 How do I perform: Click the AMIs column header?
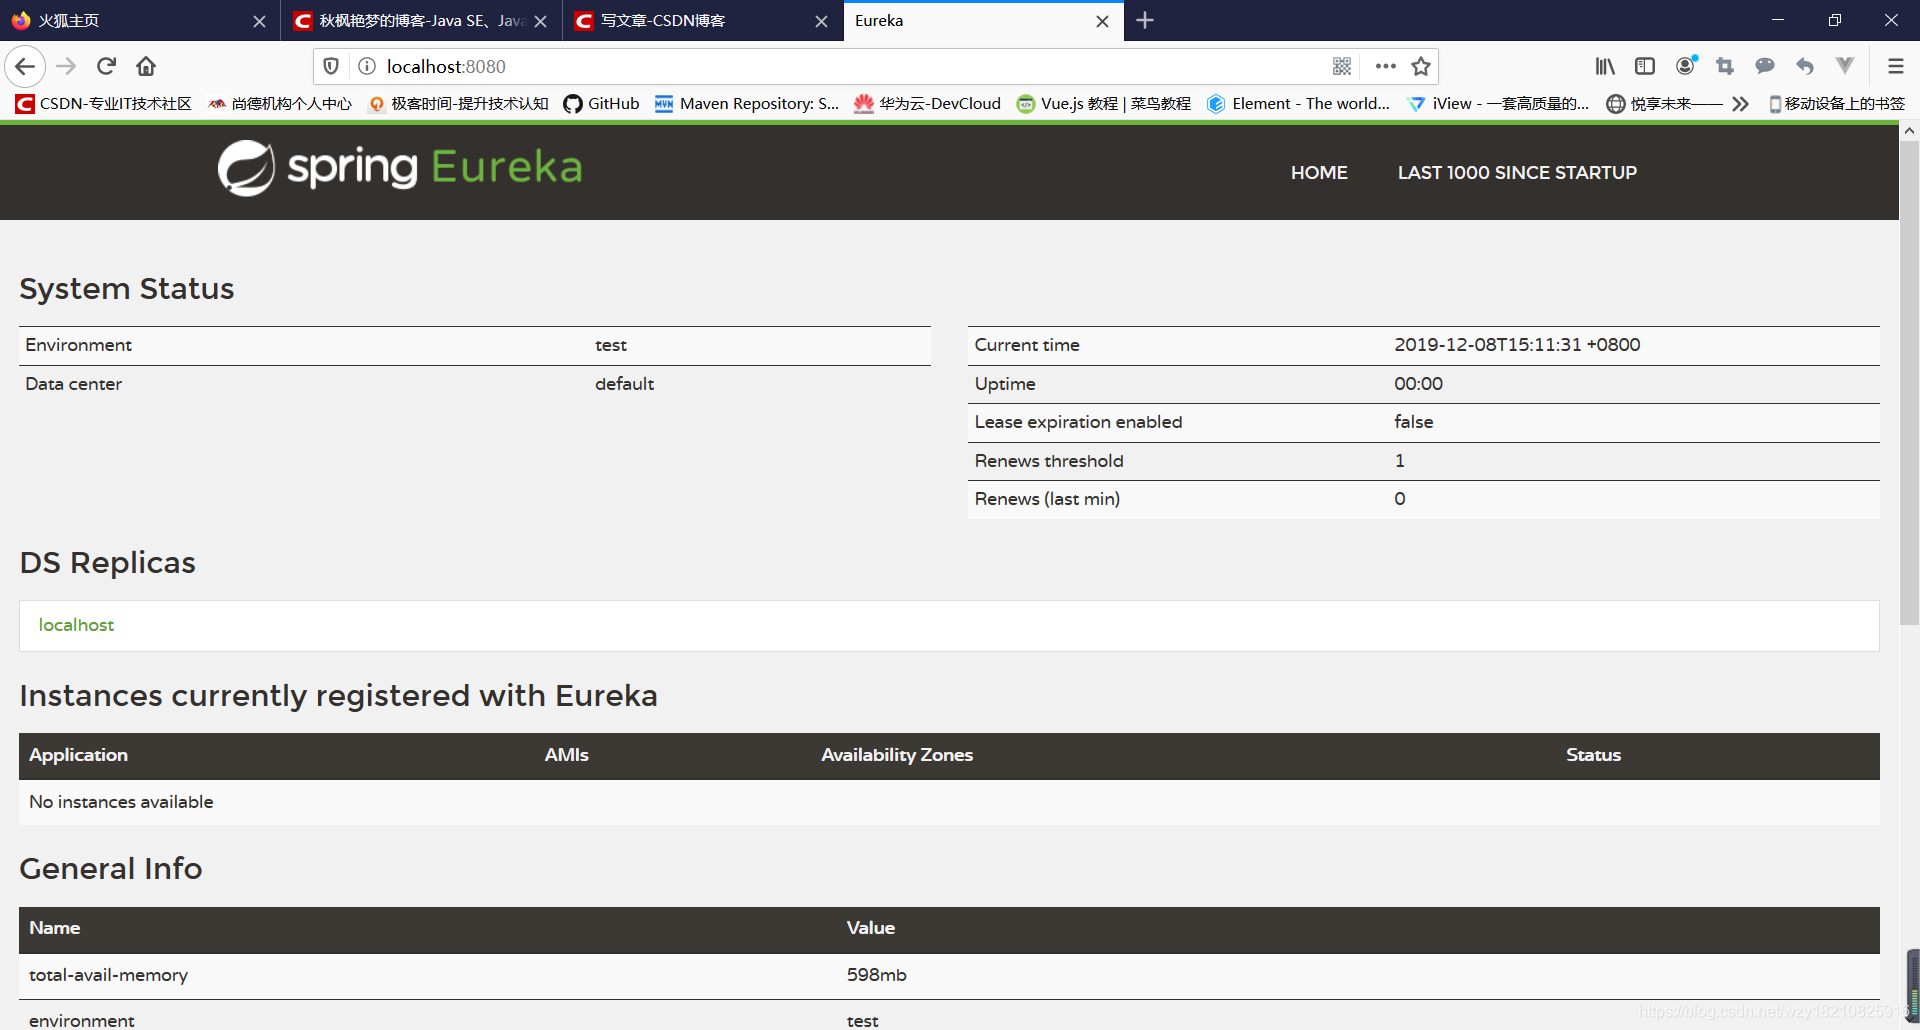click(x=566, y=755)
